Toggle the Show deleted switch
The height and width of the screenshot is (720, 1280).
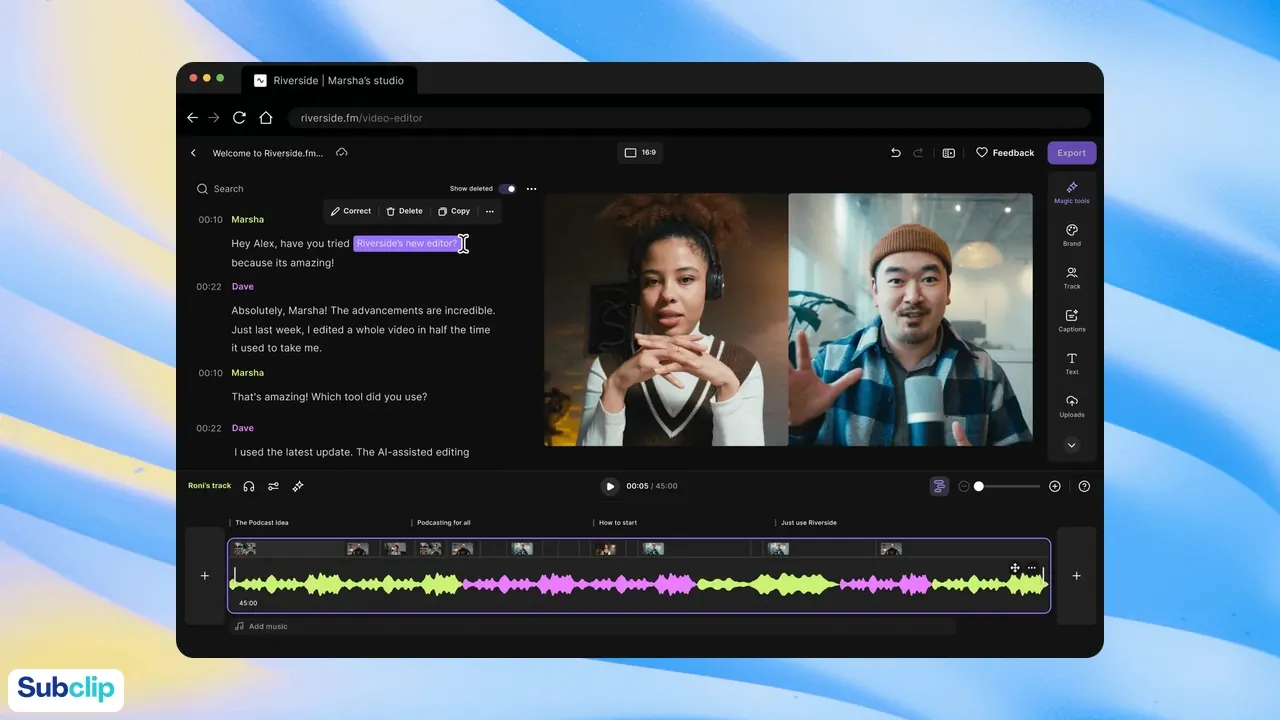(508, 188)
